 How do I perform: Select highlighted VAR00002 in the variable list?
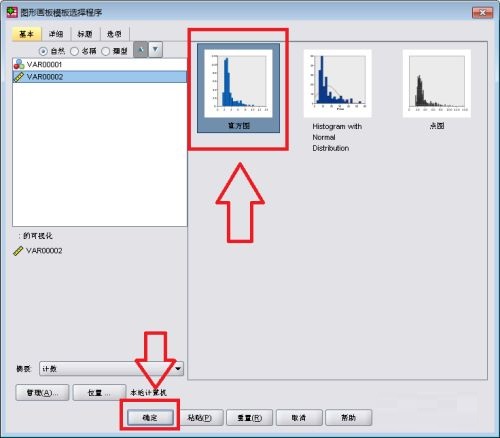(x=99, y=77)
